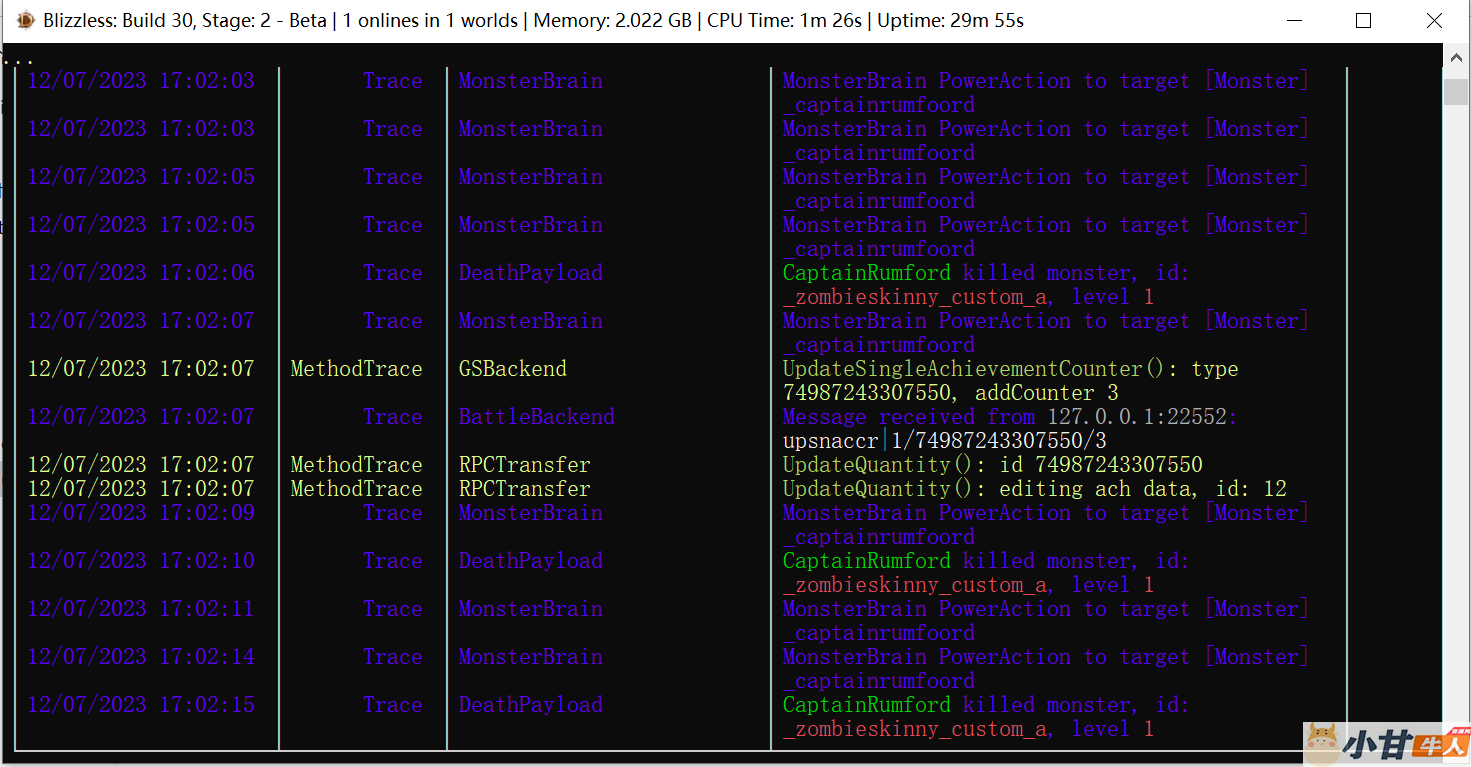The width and height of the screenshot is (1471, 767).
Task: Click RPCTransfer in the 'id 74987243307550' row
Action: coord(524,464)
